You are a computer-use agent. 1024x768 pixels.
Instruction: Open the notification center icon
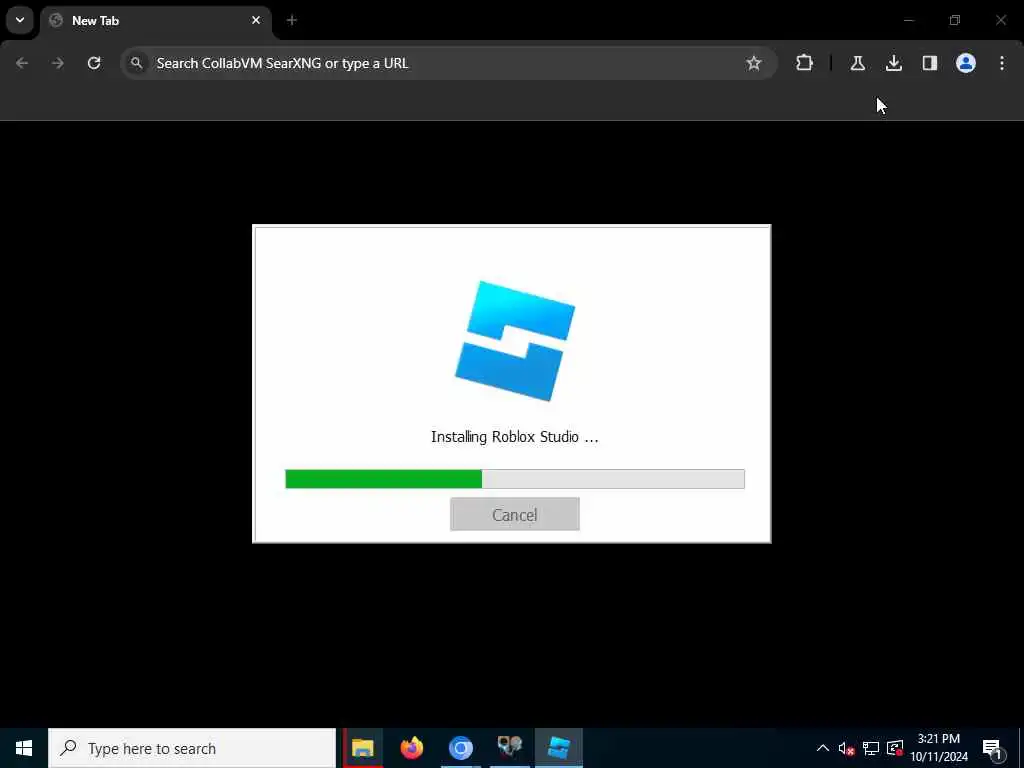pos(992,748)
